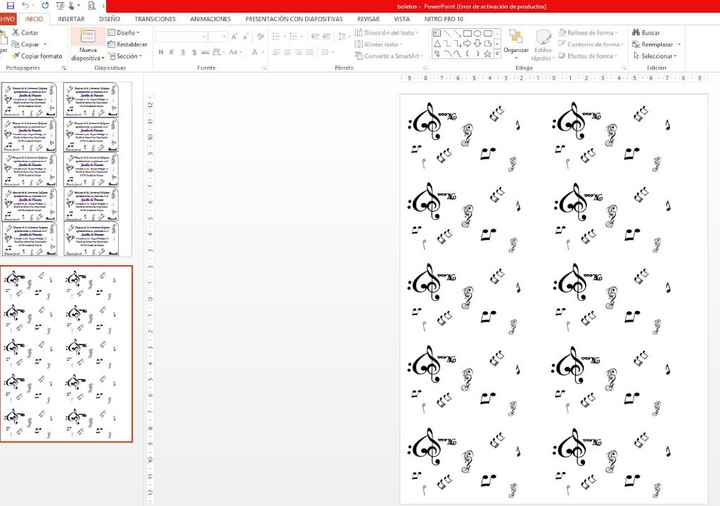The height and width of the screenshot is (506, 720).
Task: Open the Diseño layout dropdown
Action: tap(124, 33)
